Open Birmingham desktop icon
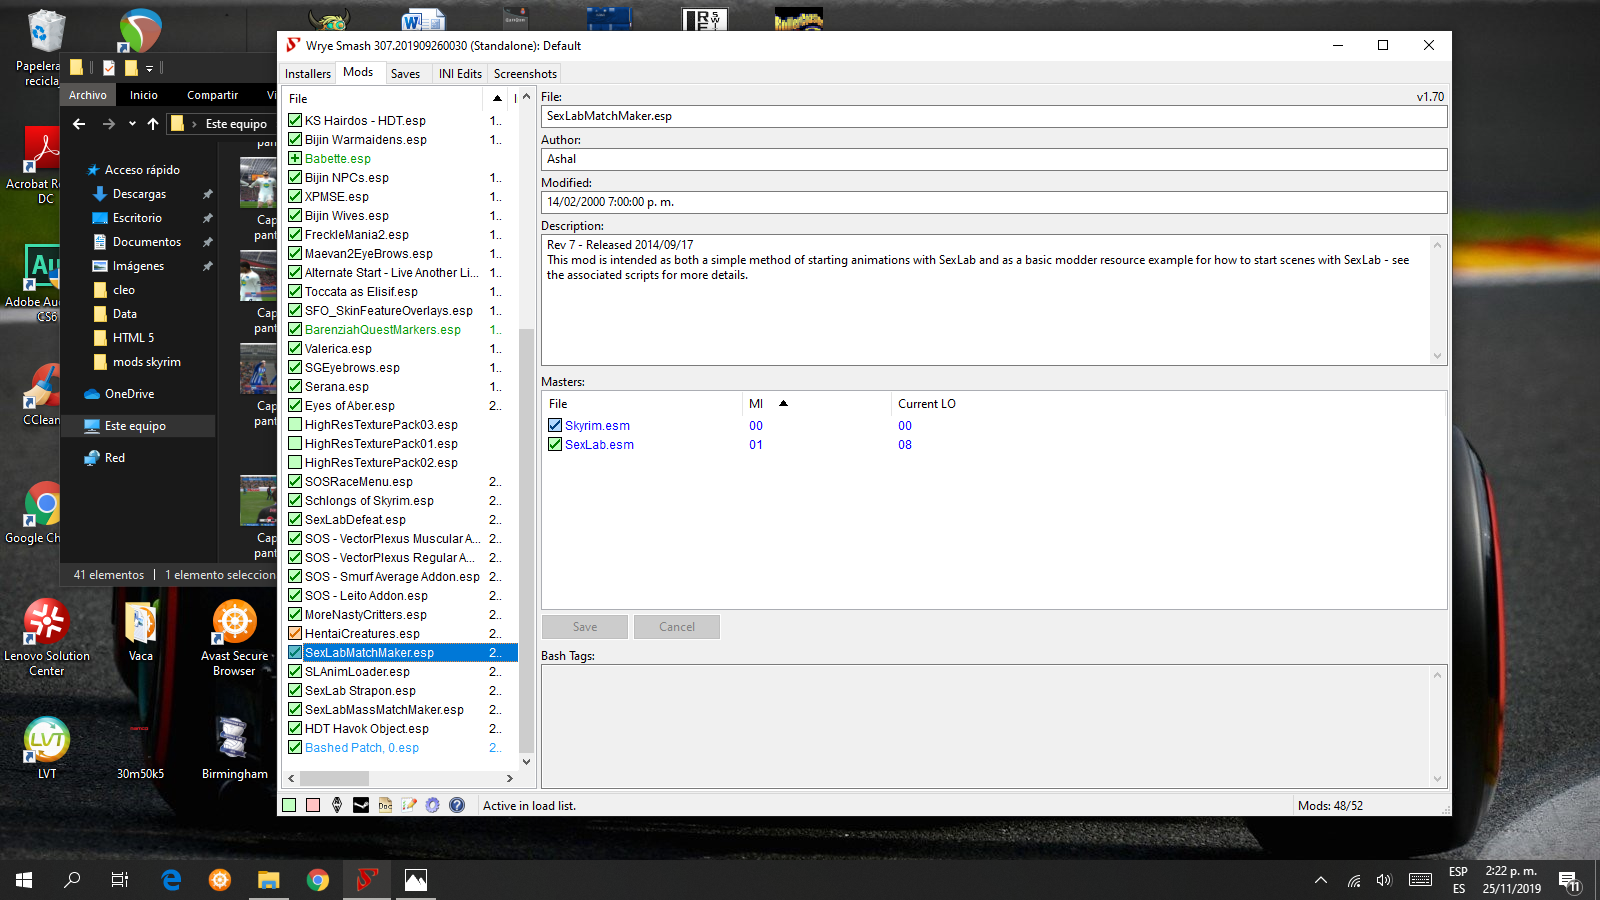This screenshot has width=1600, height=900. pyautogui.click(x=234, y=748)
